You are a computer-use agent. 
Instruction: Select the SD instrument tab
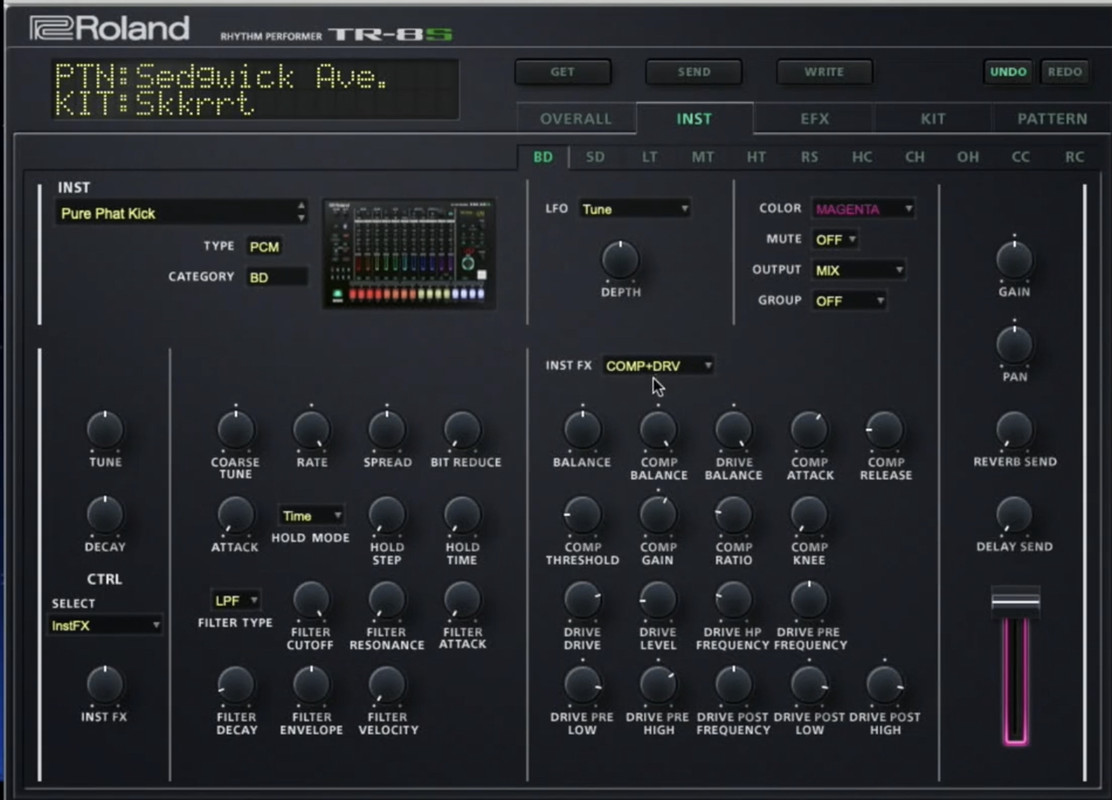coord(595,157)
